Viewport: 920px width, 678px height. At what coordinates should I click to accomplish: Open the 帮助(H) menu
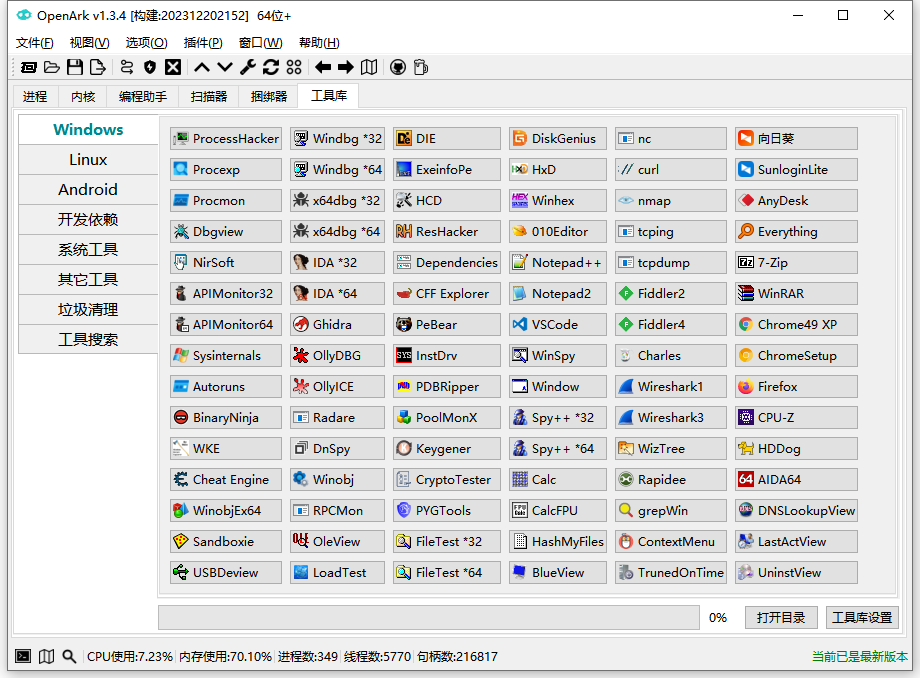click(x=319, y=43)
